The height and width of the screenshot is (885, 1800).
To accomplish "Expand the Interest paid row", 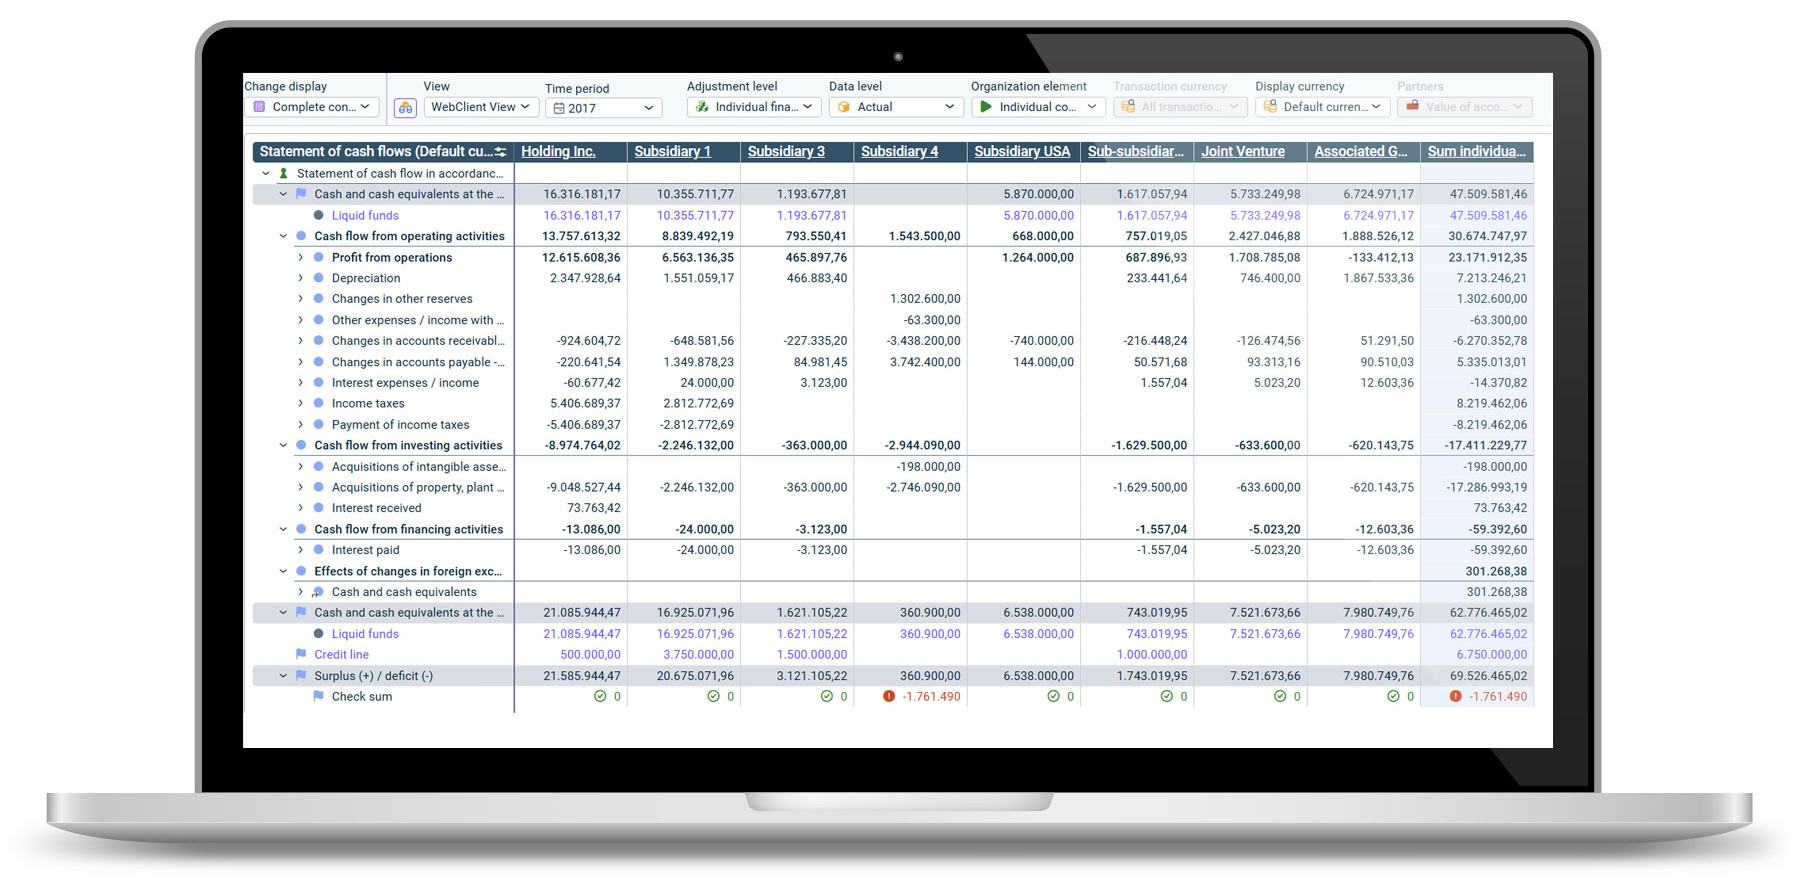I will pos(300,550).
